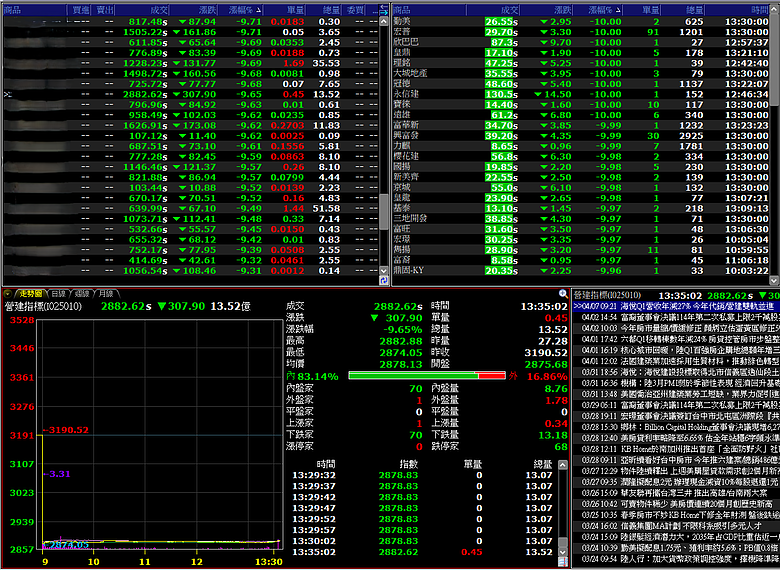
Task: Click the 內外盤 green-red ratio bar
Action: (x=427, y=376)
